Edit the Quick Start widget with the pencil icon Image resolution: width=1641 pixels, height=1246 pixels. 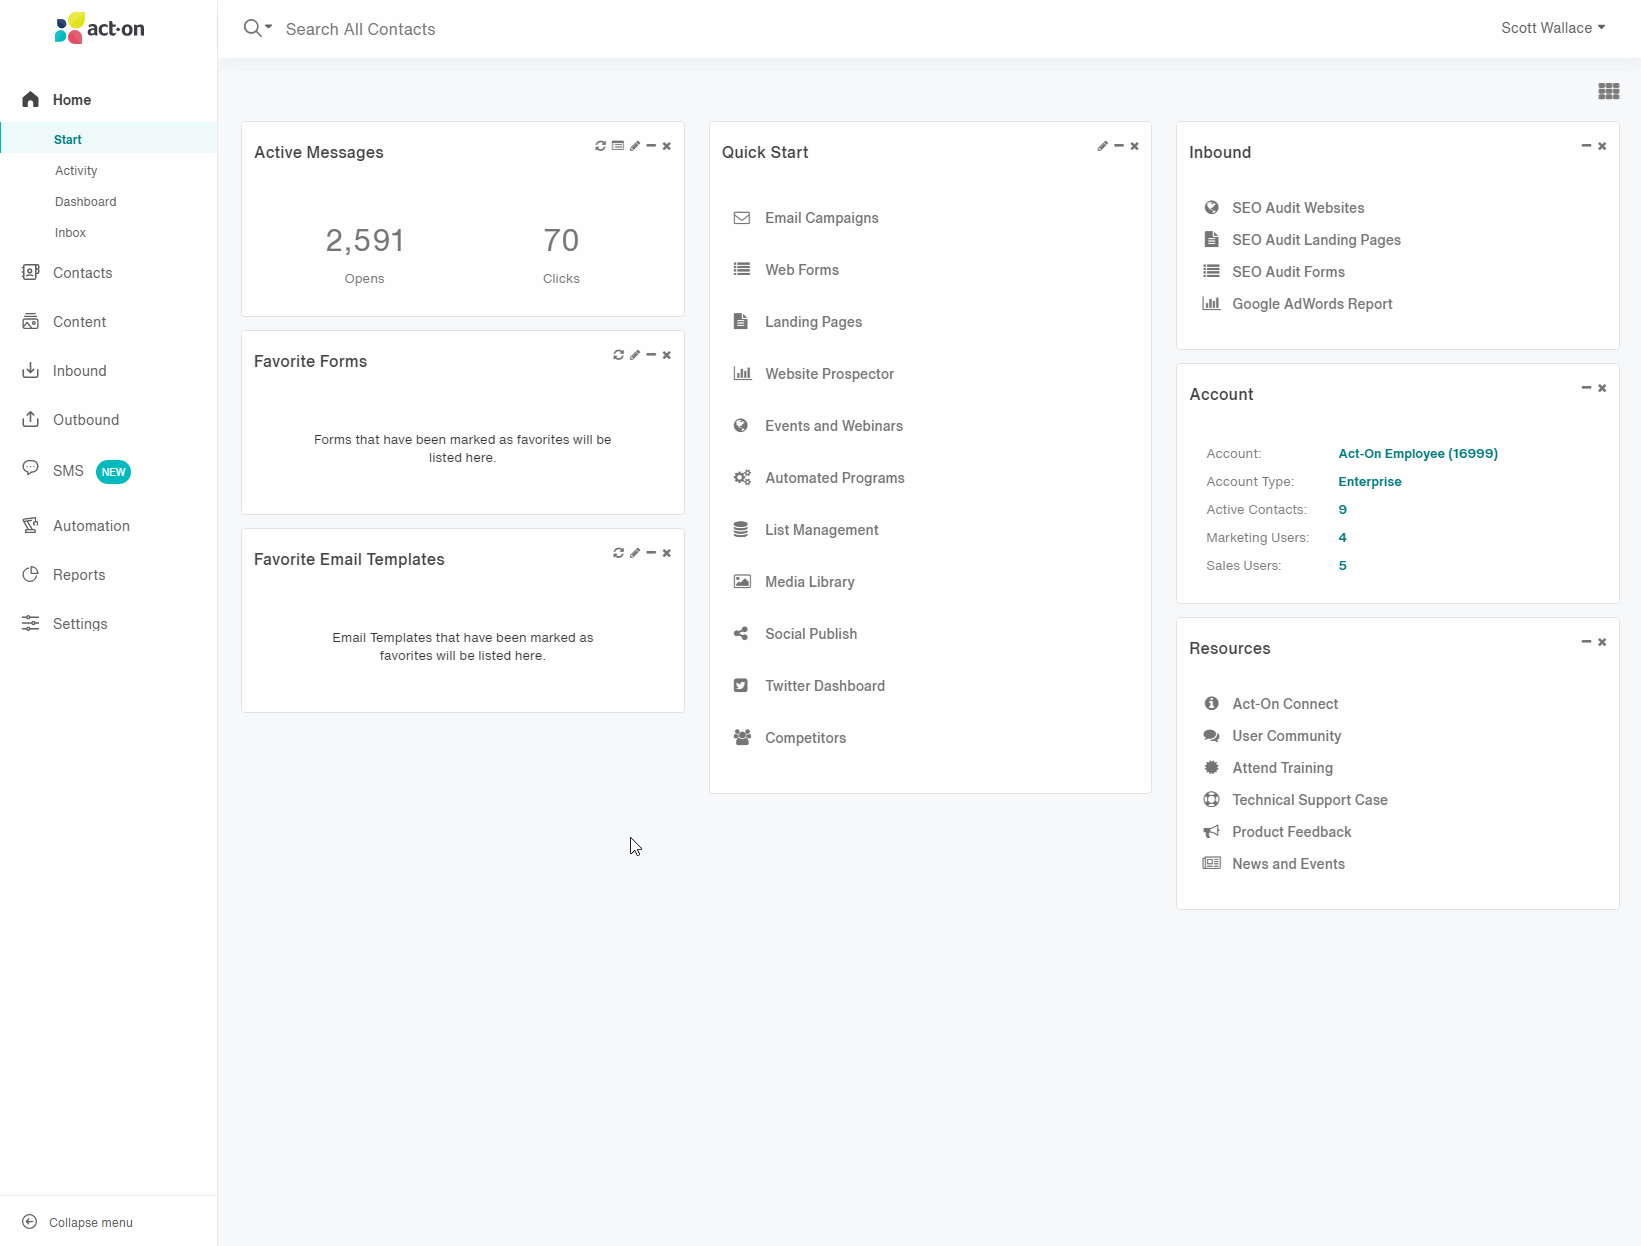coord(1103,146)
